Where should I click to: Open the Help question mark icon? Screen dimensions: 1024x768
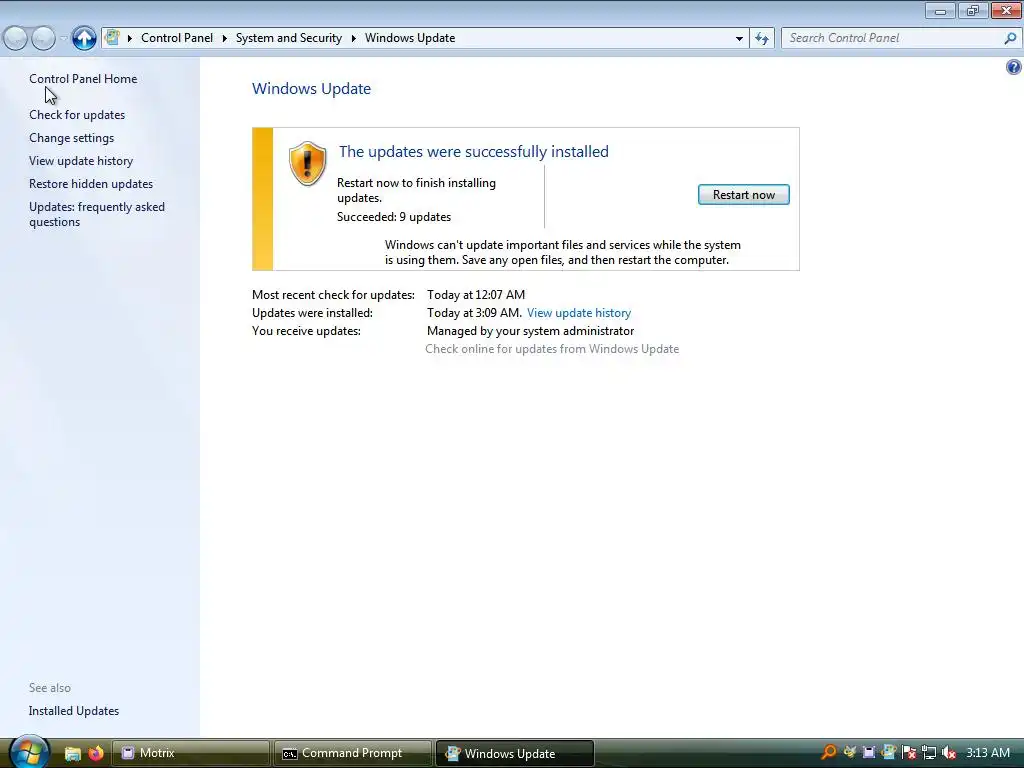(x=1014, y=67)
